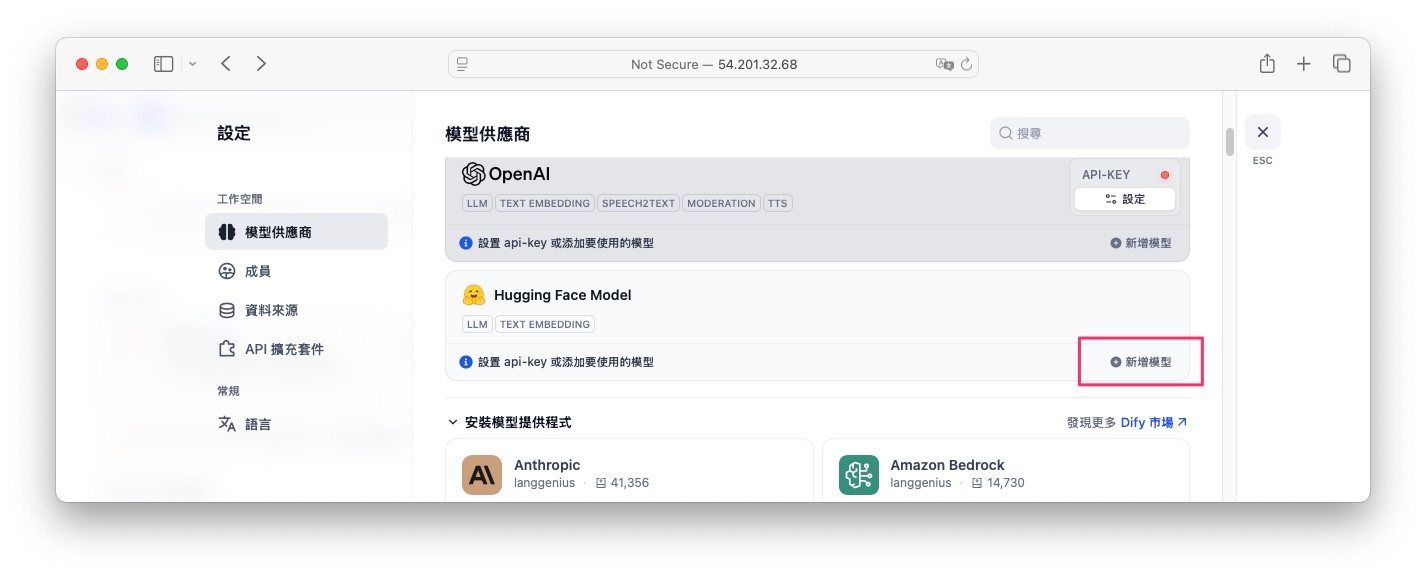Show Safari tab overview icon

(1342, 64)
